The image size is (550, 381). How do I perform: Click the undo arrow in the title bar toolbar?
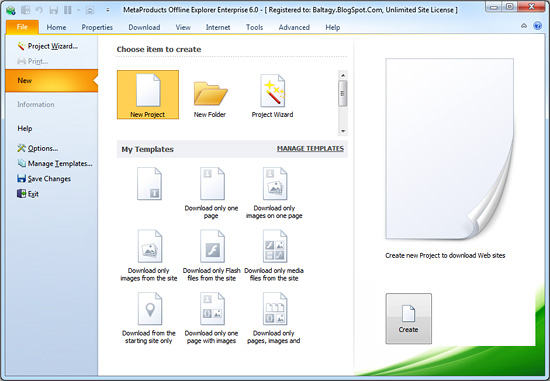[x=39, y=10]
